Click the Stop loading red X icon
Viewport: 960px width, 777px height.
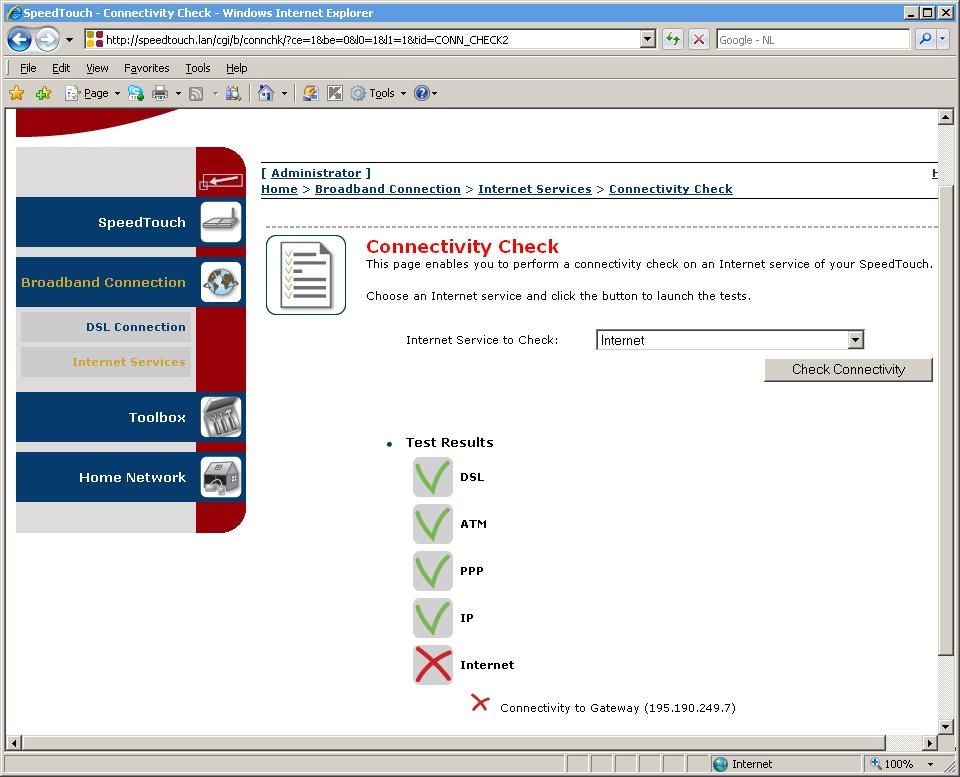point(699,40)
